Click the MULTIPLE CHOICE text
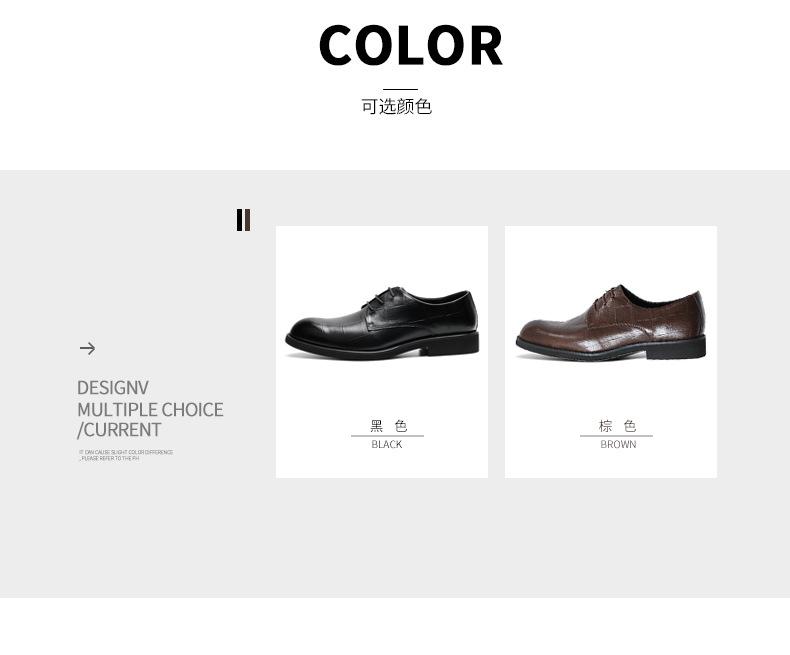Viewport: 790px width, 655px height. 150,410
